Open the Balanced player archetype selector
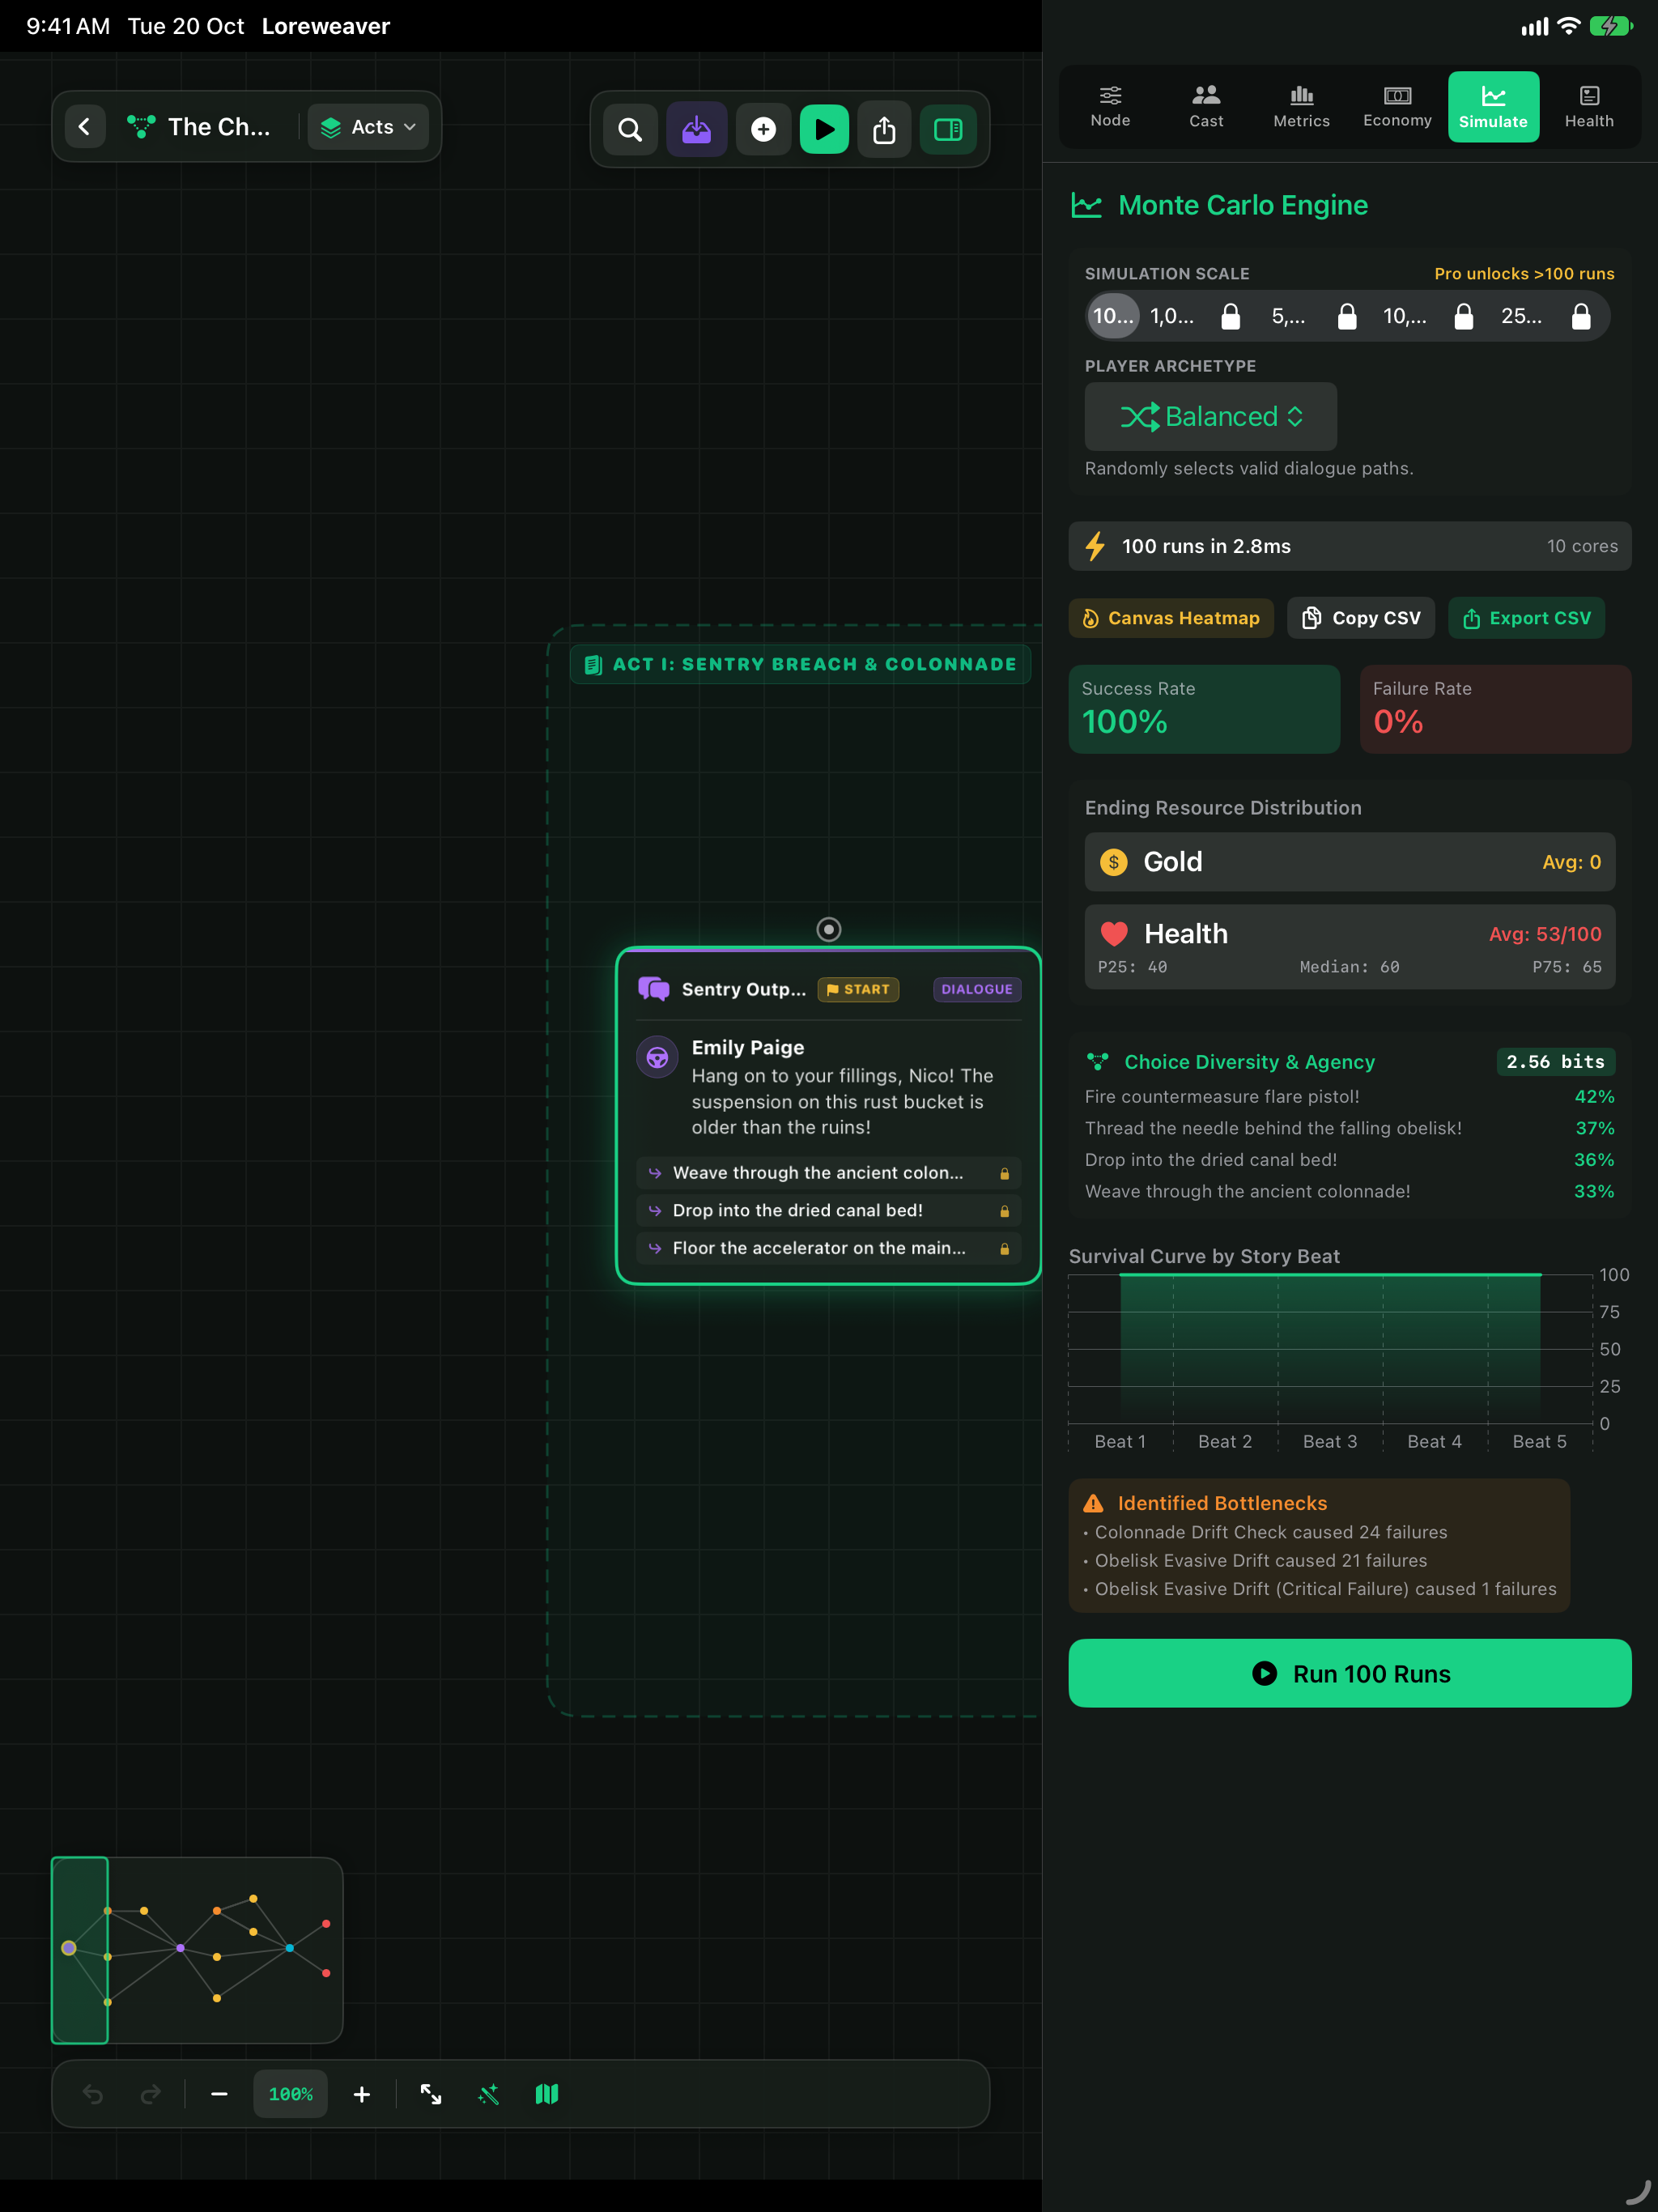 (x=1210, y=416)
